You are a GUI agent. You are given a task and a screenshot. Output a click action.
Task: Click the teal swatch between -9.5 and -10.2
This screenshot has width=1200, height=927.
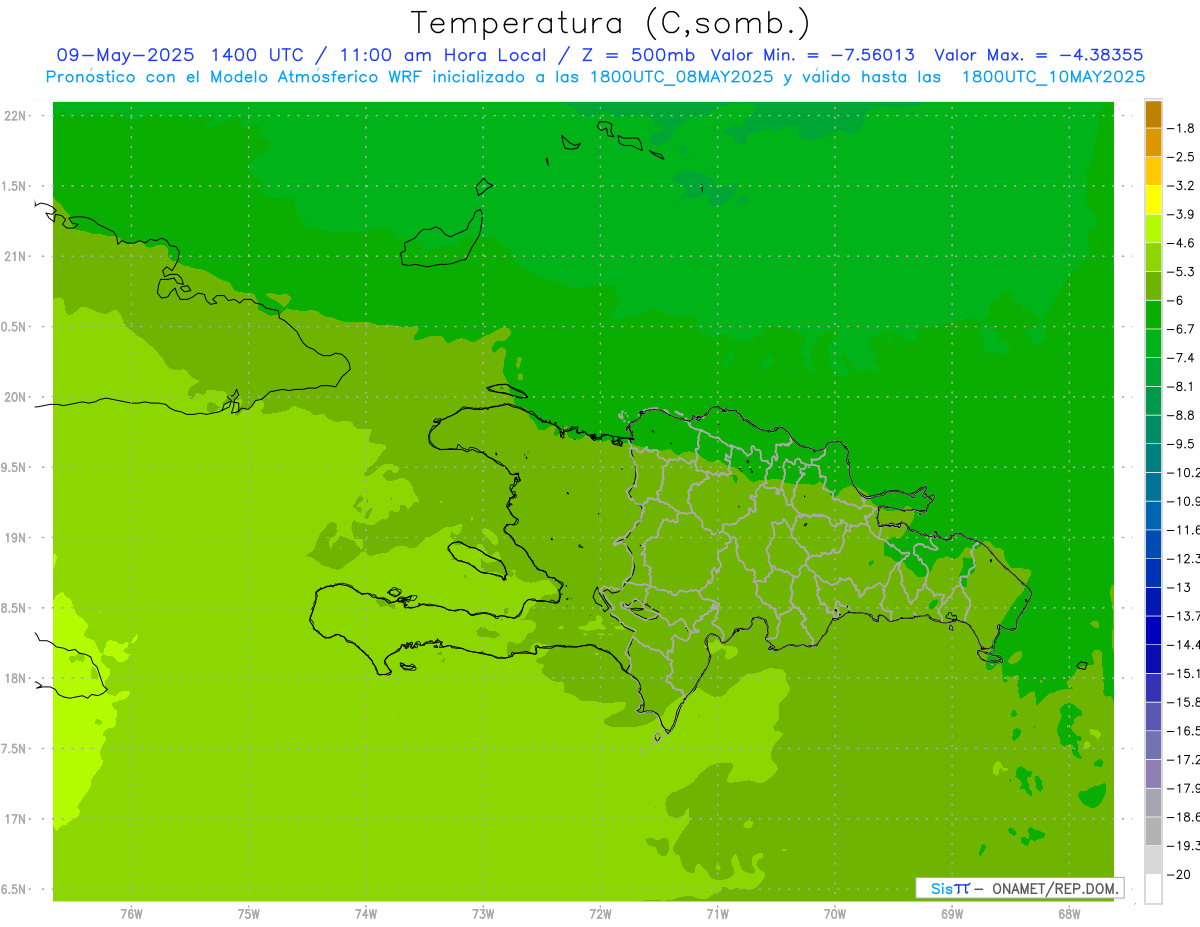[x=1153, y=458]
